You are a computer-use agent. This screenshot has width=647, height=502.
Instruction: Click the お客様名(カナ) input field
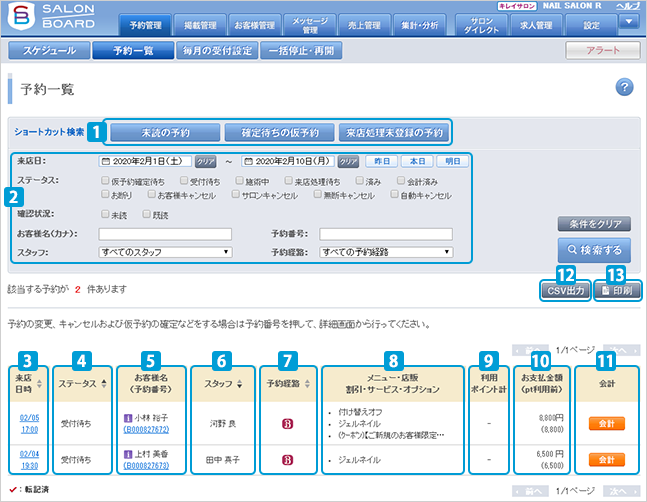click(x=165, y=234)
